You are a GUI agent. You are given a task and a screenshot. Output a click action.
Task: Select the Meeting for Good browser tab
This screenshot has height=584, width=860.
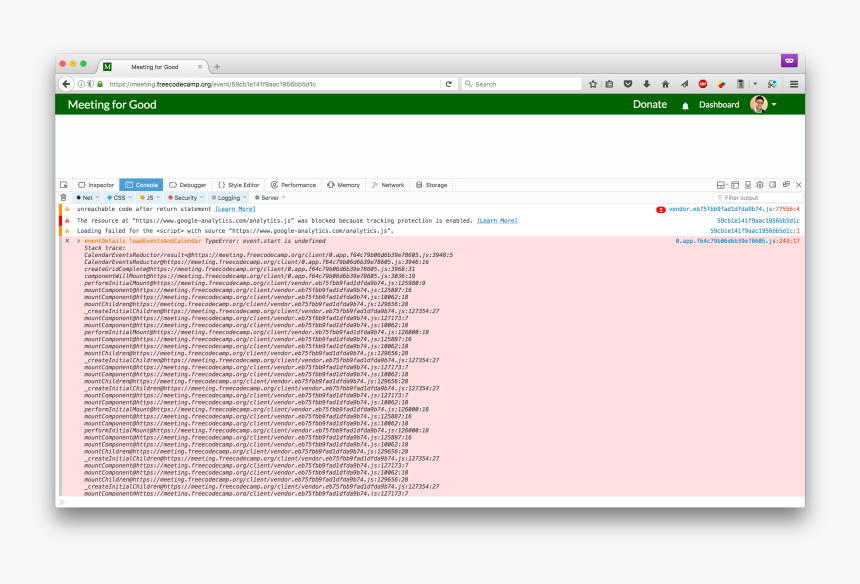154,66
